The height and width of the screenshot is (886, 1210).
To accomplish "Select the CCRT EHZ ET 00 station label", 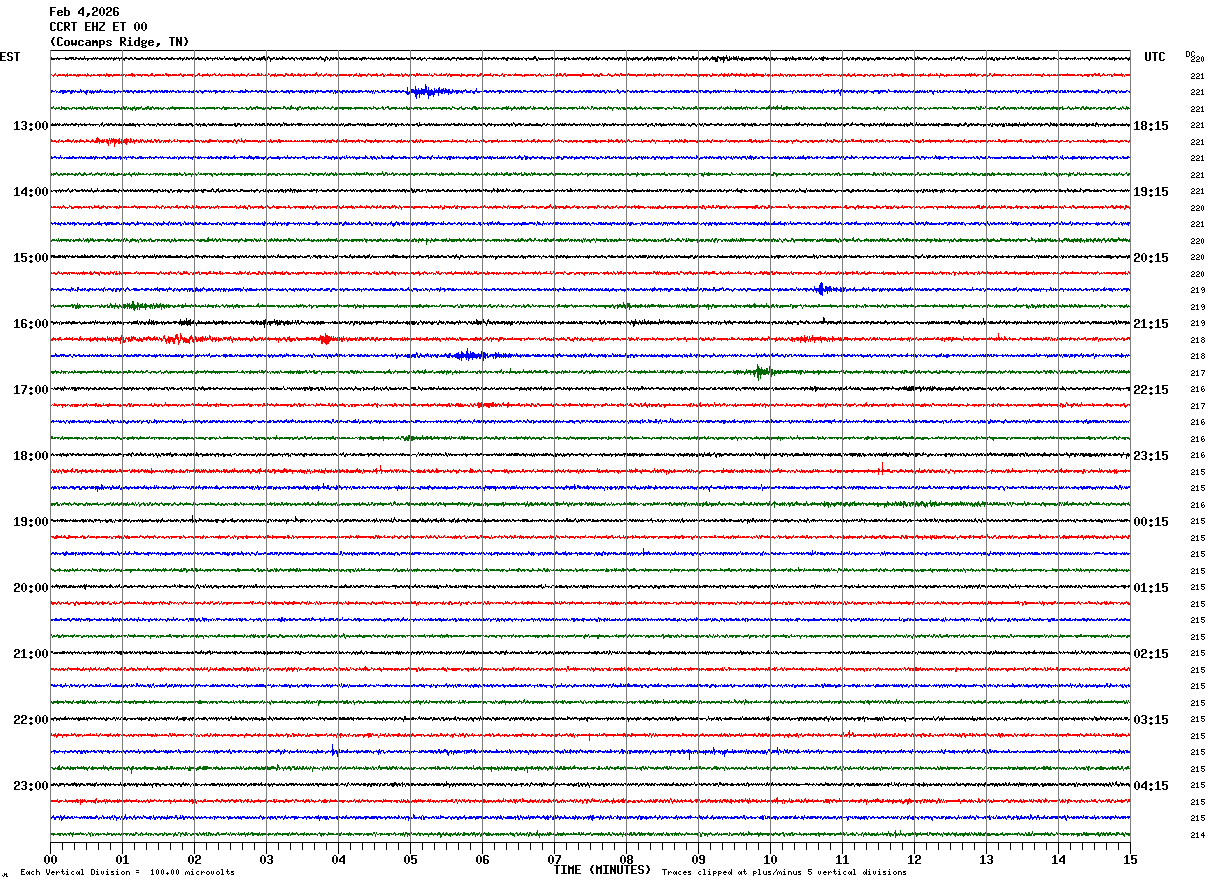I will point(98,27).
